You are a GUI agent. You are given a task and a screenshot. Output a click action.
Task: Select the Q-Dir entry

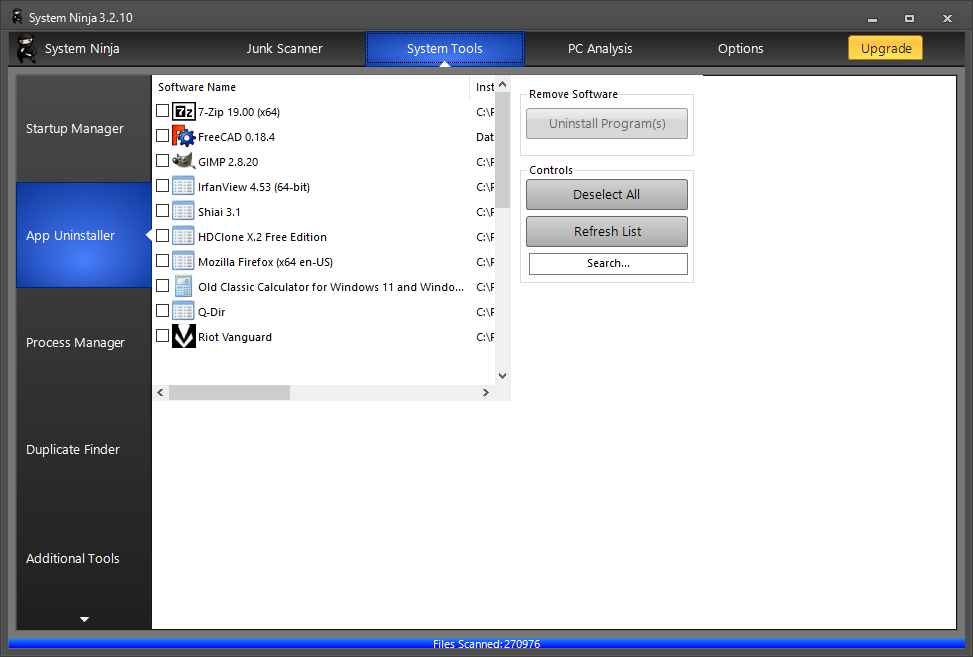pos(212,312)
